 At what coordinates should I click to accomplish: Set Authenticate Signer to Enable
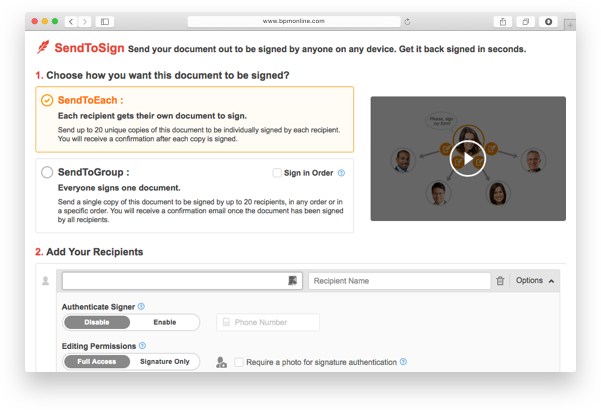(x=165, y=322)
